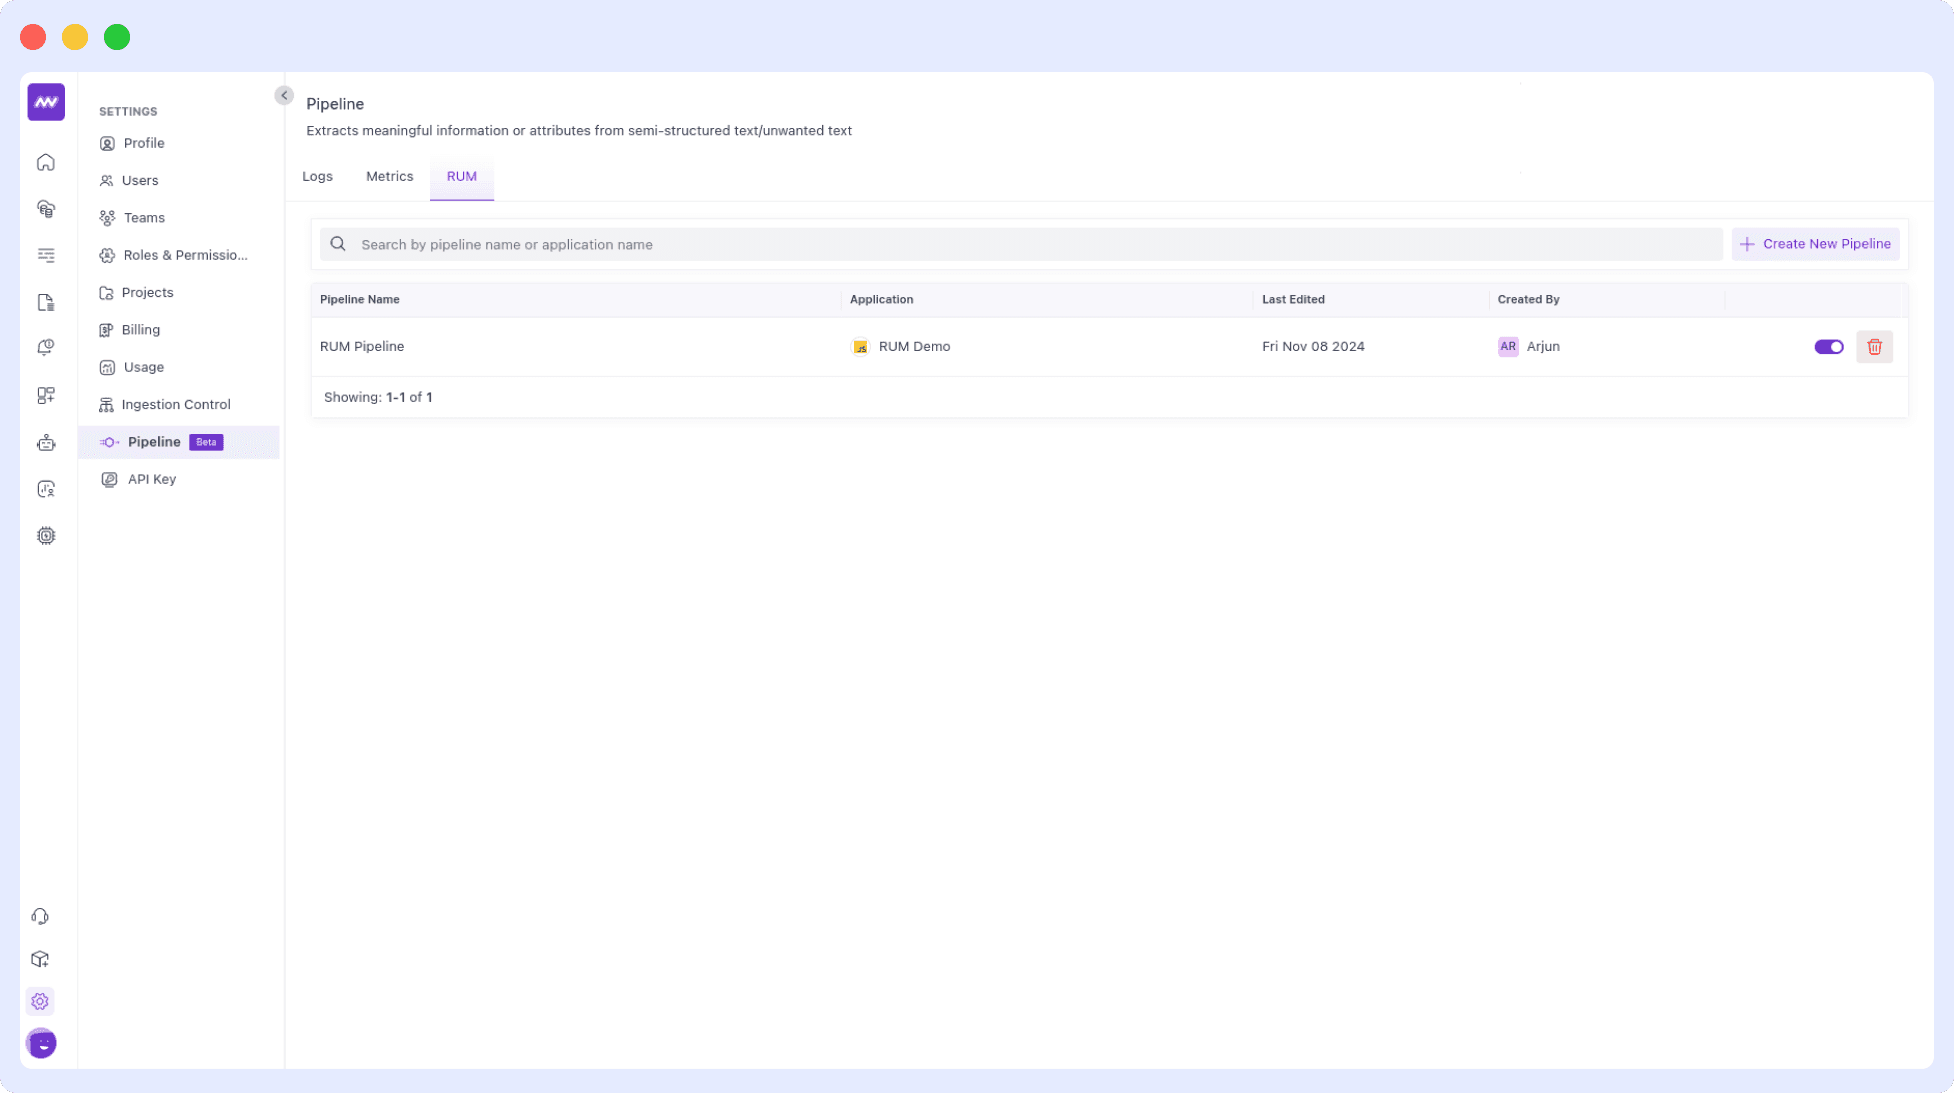Open the bot icon in sidebar

click(x=46, y=443)
